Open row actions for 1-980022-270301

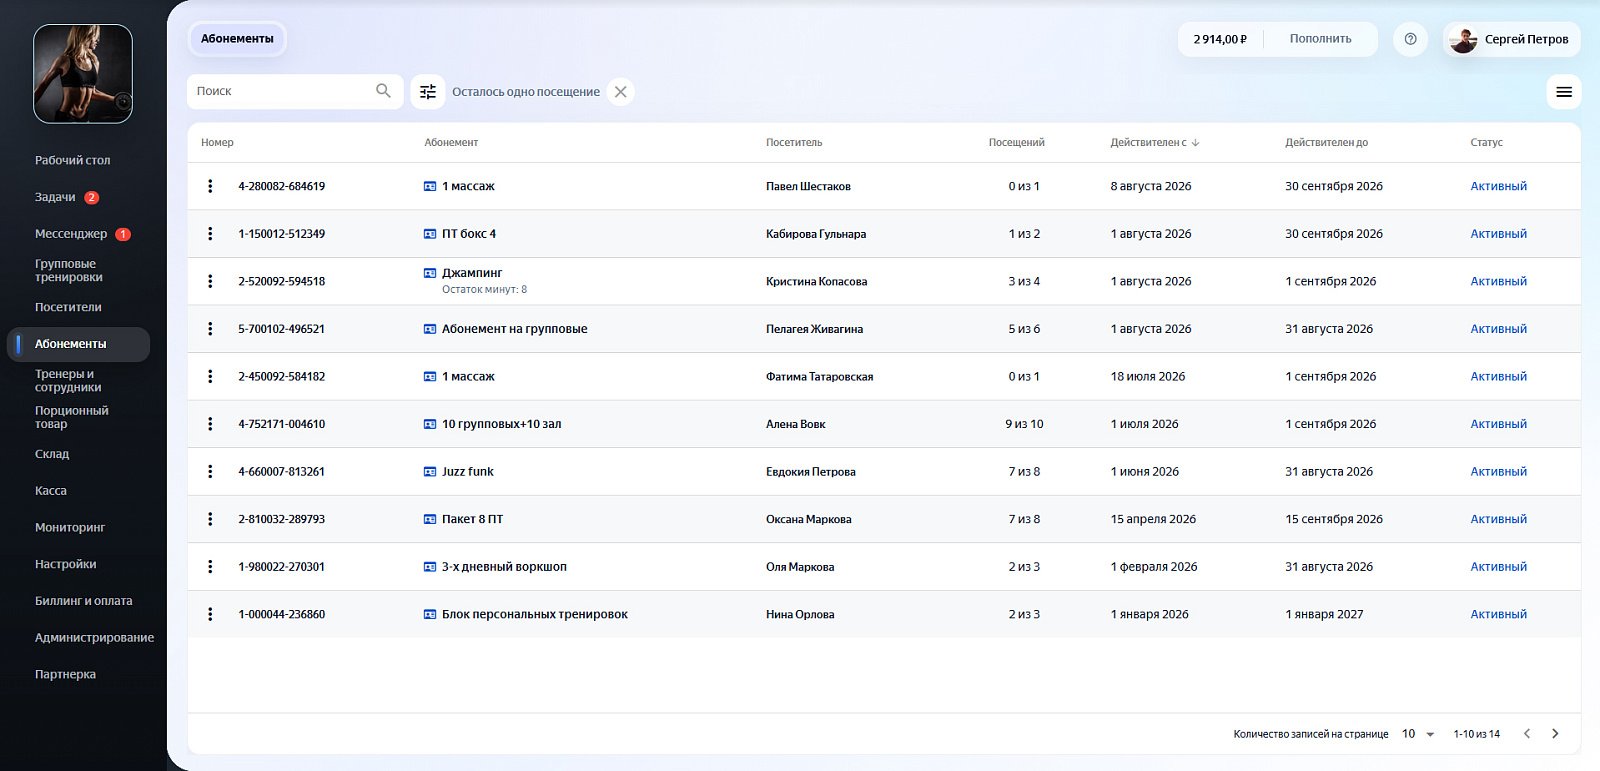210,566
